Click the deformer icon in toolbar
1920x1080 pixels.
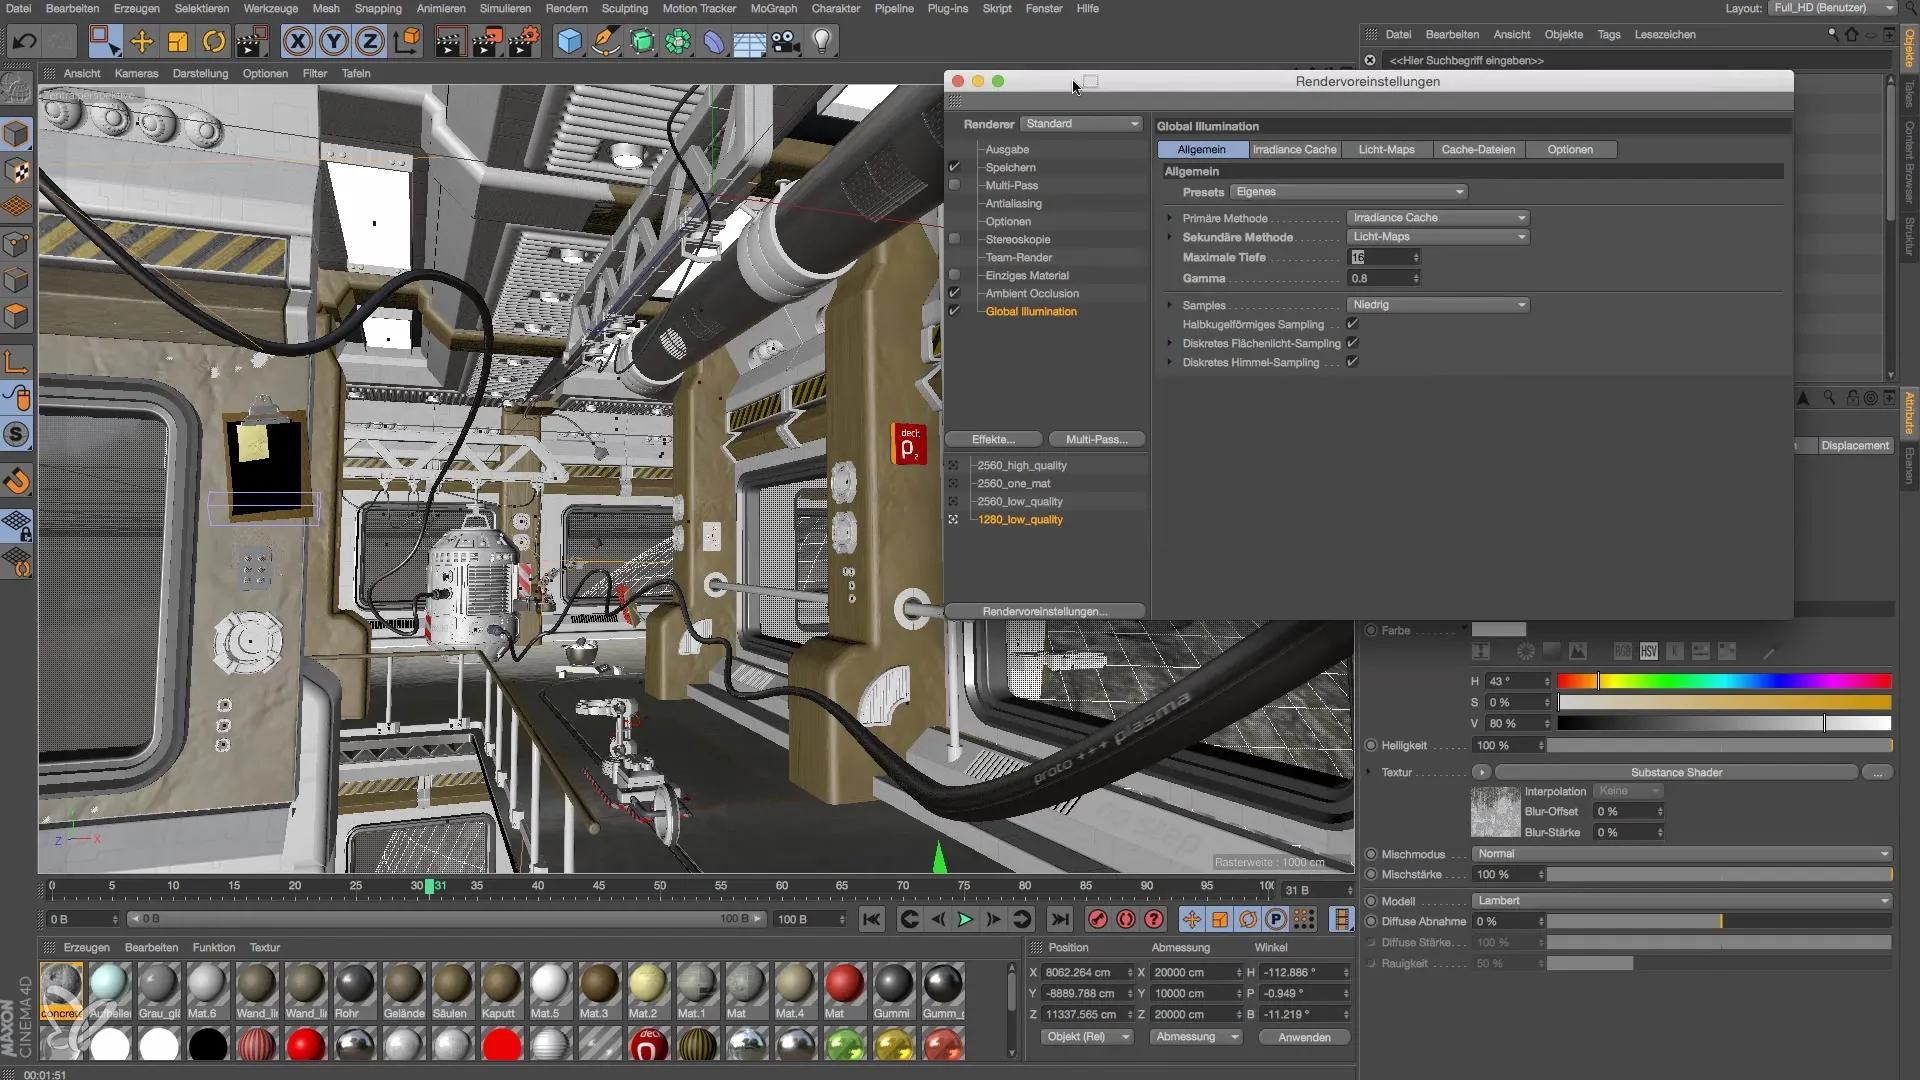coord(713,41)
